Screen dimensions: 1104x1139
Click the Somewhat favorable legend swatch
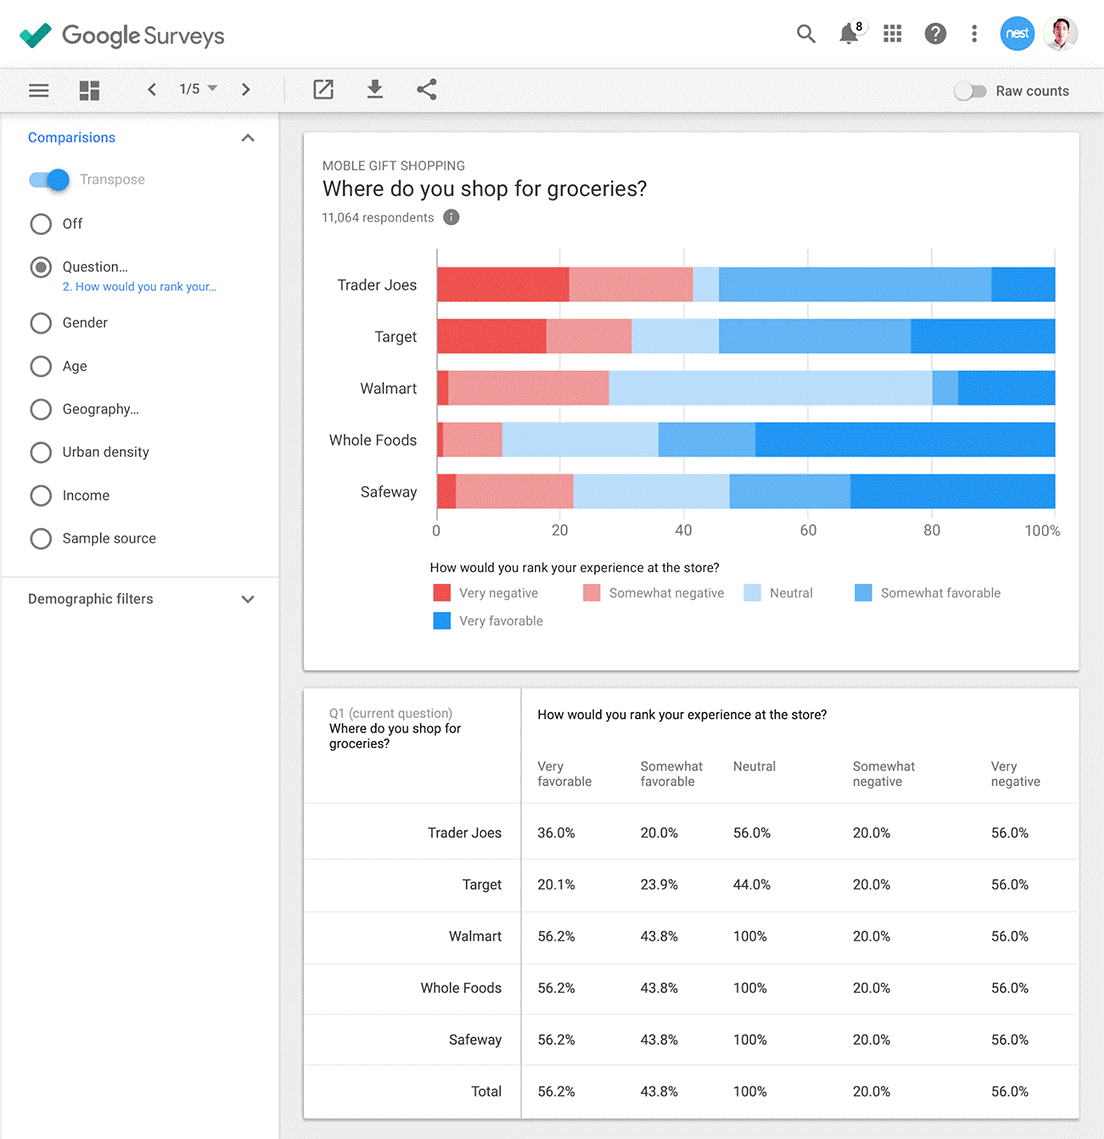(864, 593)
